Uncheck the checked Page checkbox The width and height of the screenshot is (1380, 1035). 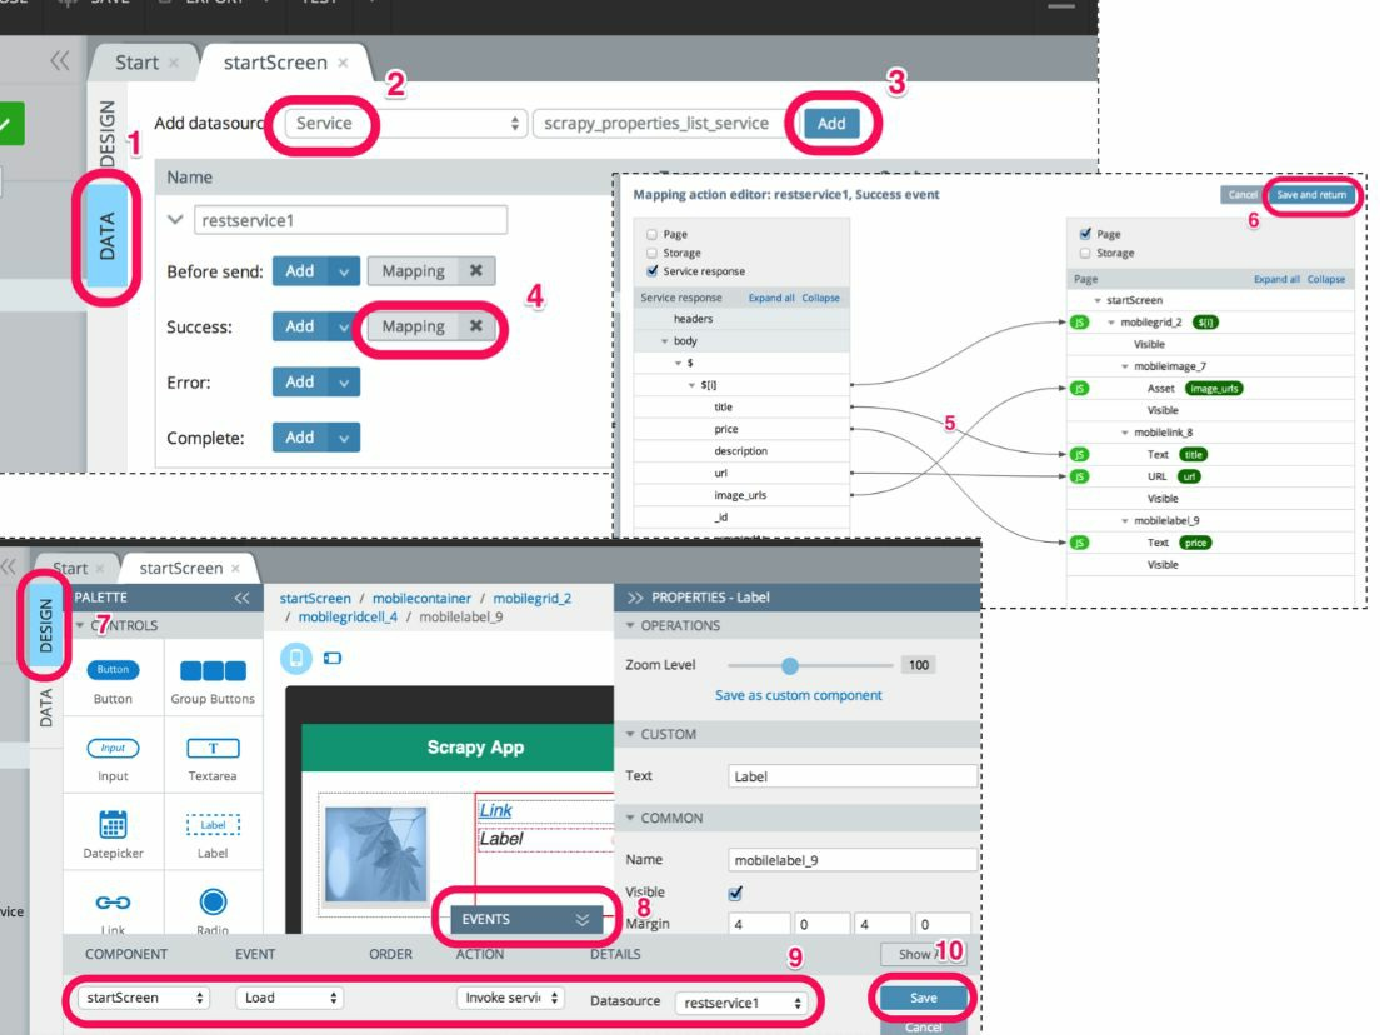click(1085, 234)
